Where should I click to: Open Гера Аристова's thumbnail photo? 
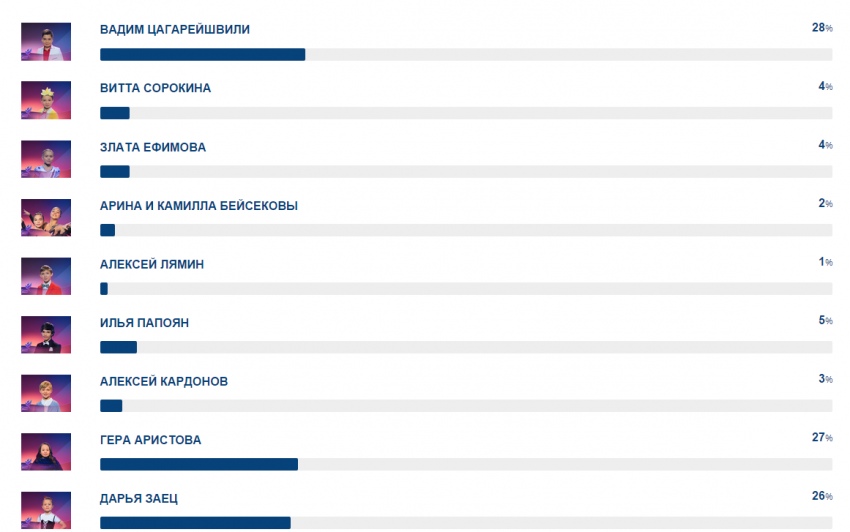(x=46, y=452)
